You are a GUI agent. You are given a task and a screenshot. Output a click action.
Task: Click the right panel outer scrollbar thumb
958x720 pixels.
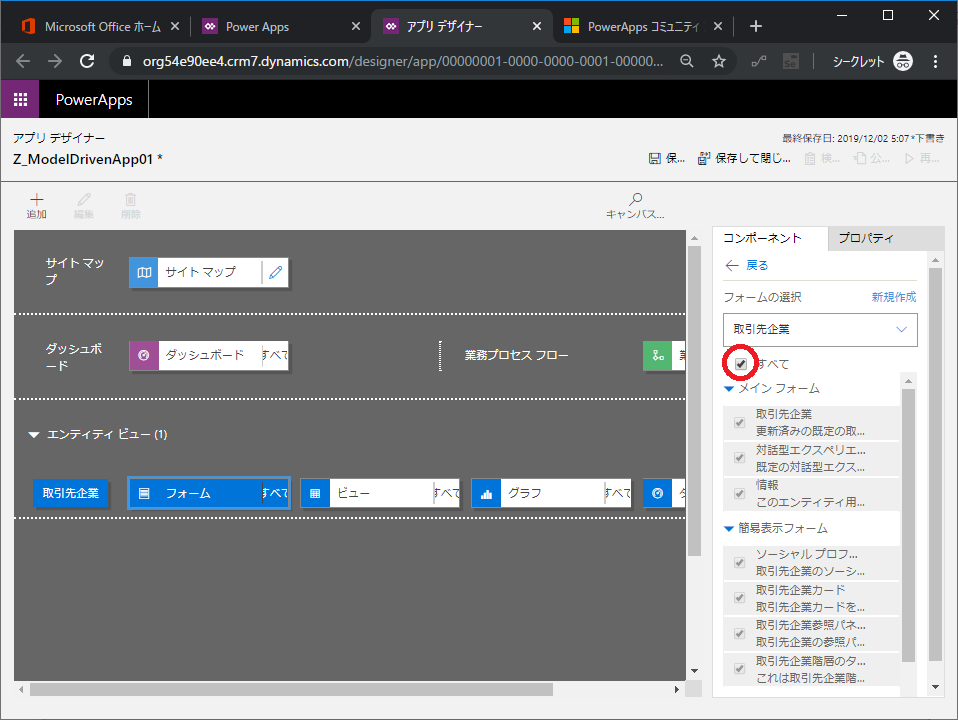coord(935,465)
